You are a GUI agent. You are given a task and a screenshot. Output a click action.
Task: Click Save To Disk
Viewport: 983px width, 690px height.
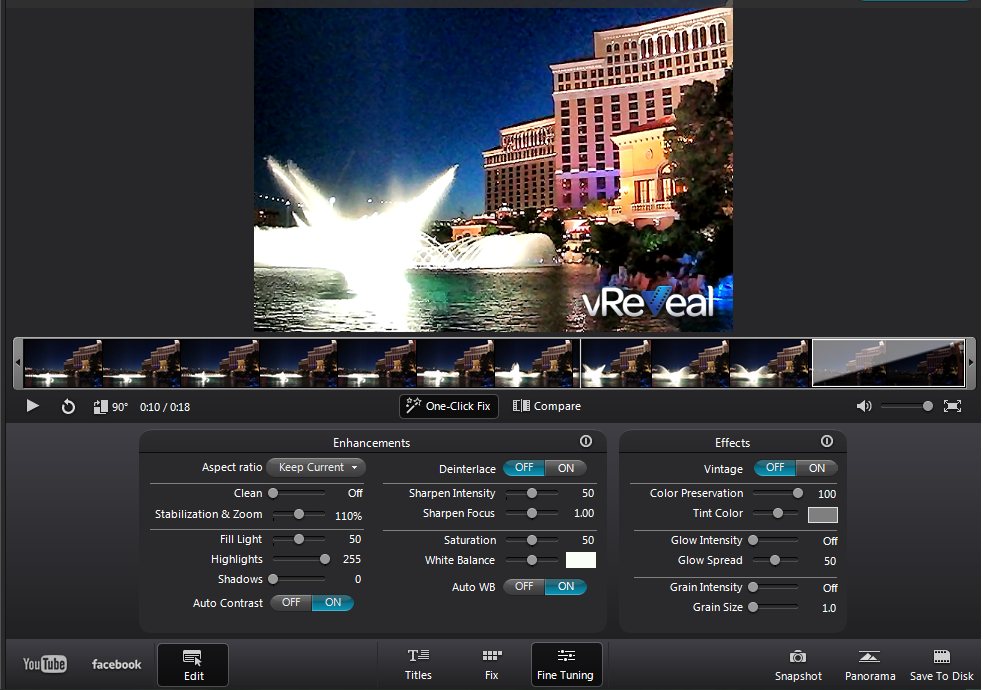[x=942, y=666]
